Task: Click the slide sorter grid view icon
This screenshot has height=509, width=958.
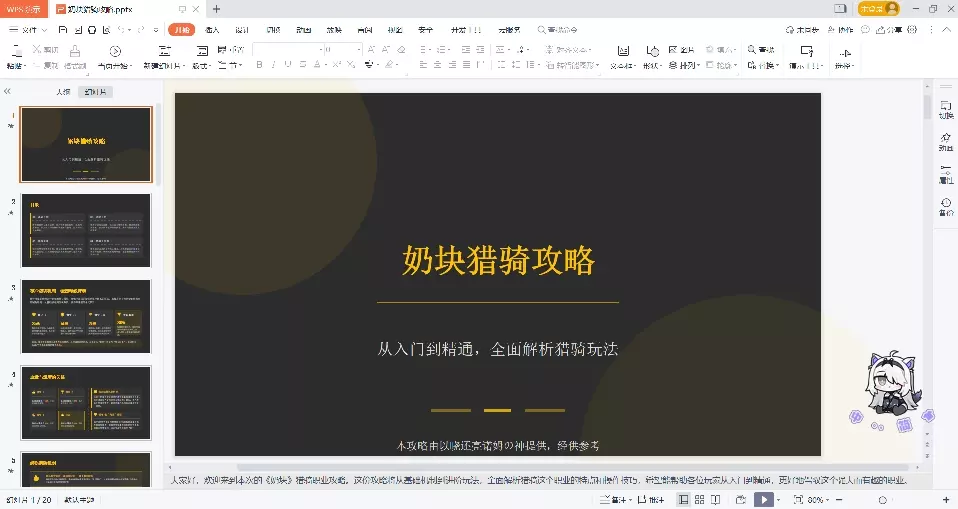Action: [700, 500]
